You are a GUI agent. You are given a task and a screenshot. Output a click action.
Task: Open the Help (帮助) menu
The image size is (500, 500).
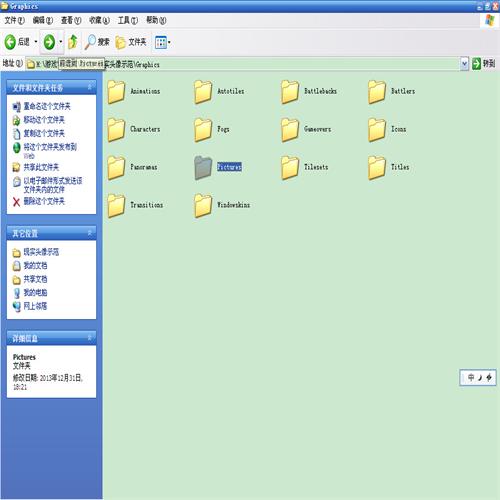click(x=156, y=20)
